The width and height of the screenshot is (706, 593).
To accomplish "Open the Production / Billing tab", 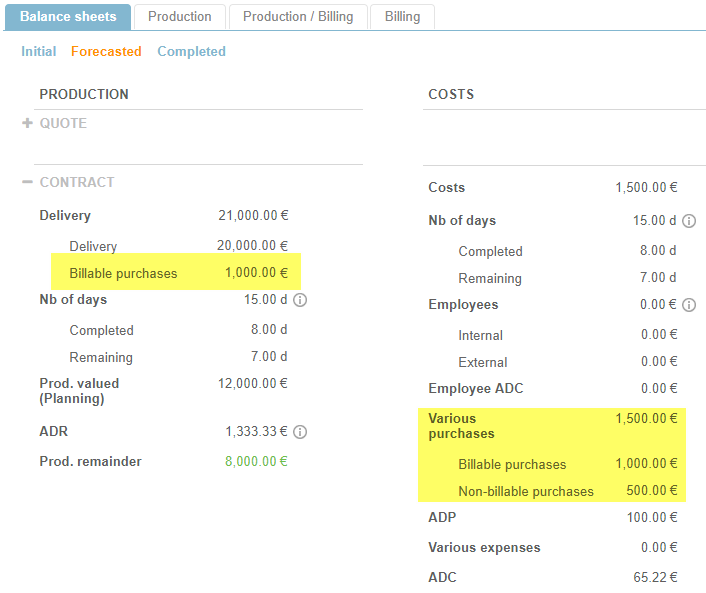I will [x=298, y=16].
